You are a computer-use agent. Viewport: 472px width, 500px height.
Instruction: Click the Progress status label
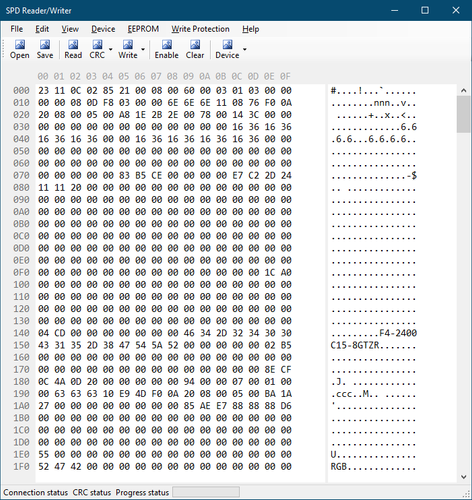[142, 492]
